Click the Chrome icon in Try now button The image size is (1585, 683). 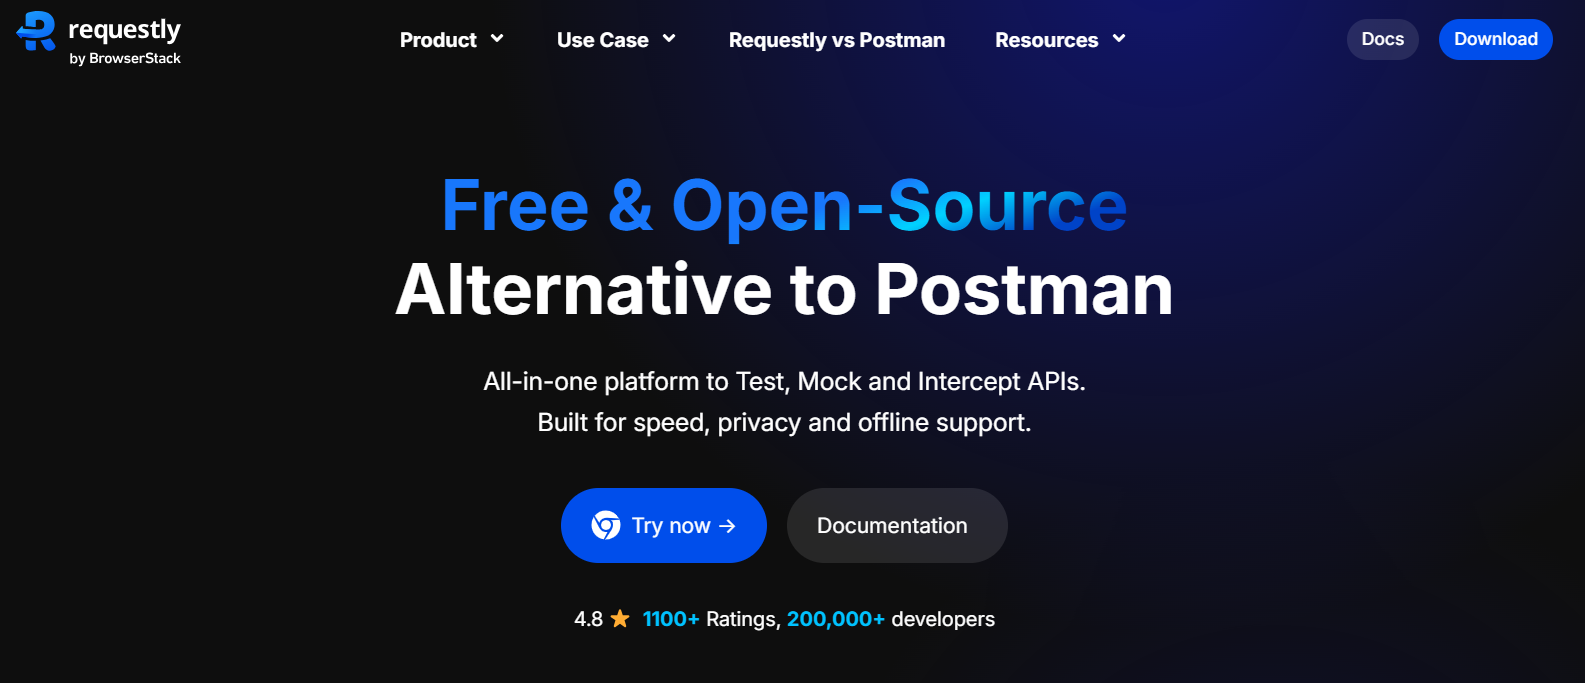coord(606,525)
